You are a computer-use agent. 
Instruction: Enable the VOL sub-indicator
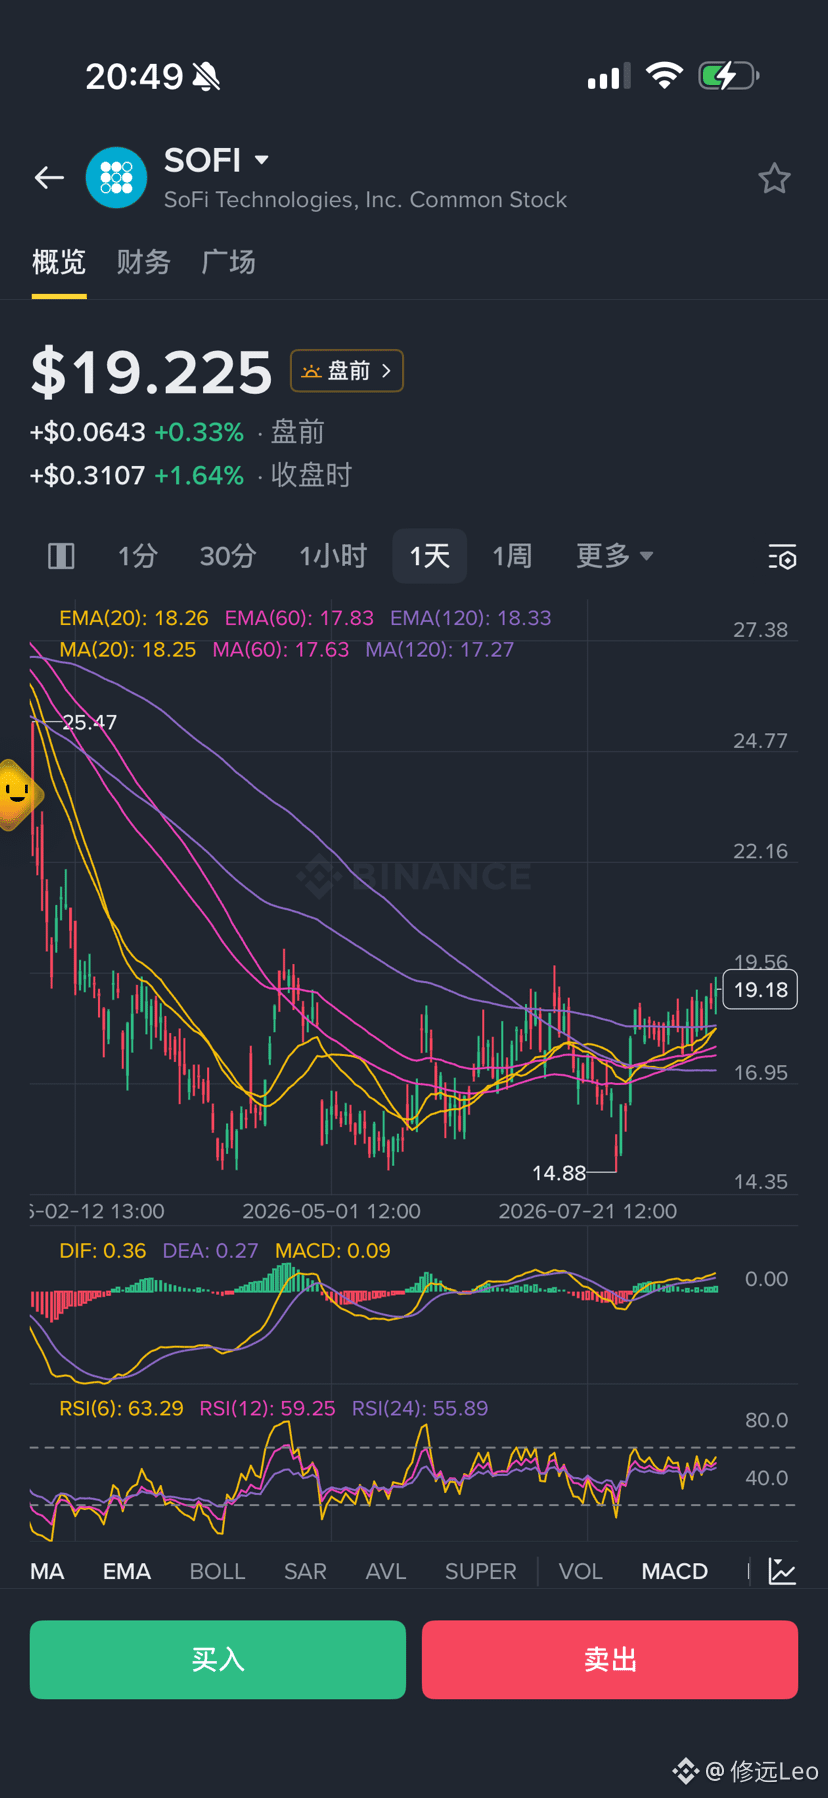(581, 1571)
